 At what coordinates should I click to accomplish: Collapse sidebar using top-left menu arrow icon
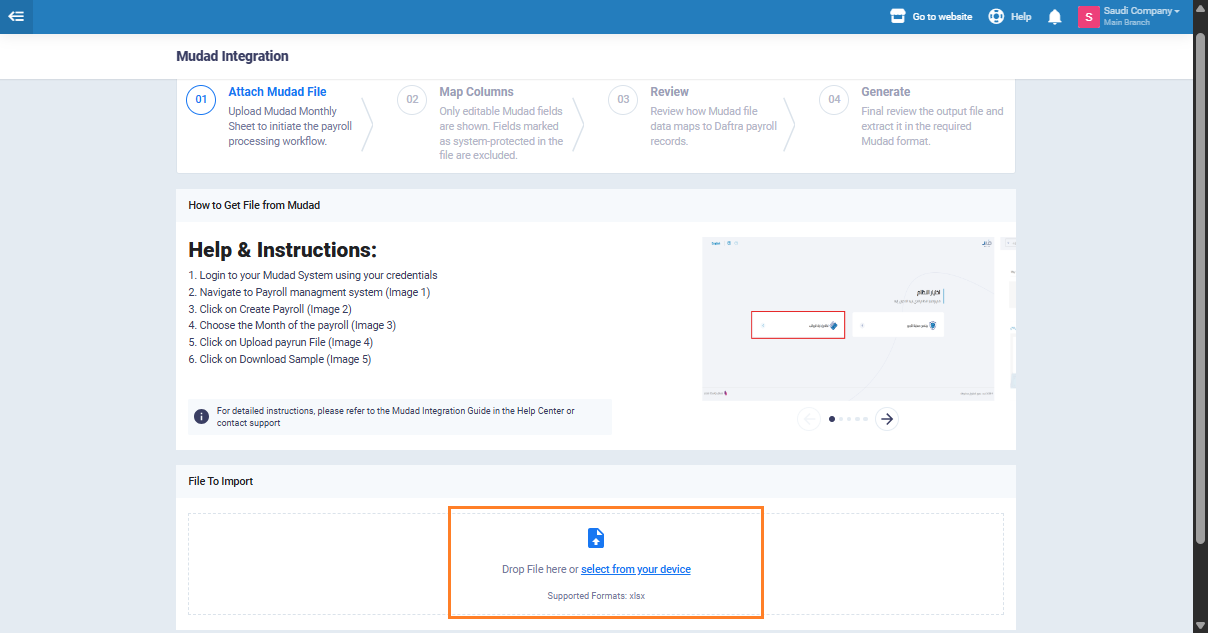(x=16, y=16)
